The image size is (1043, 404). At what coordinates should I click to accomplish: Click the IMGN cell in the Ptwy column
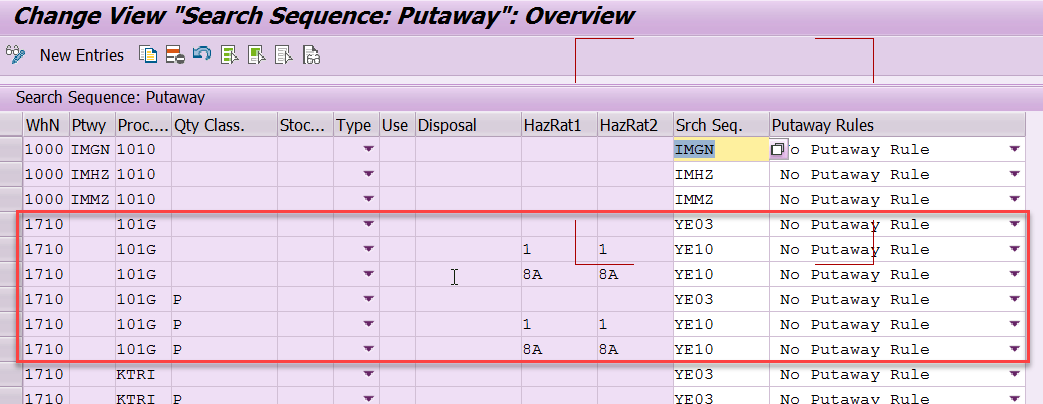coord(92,150)
